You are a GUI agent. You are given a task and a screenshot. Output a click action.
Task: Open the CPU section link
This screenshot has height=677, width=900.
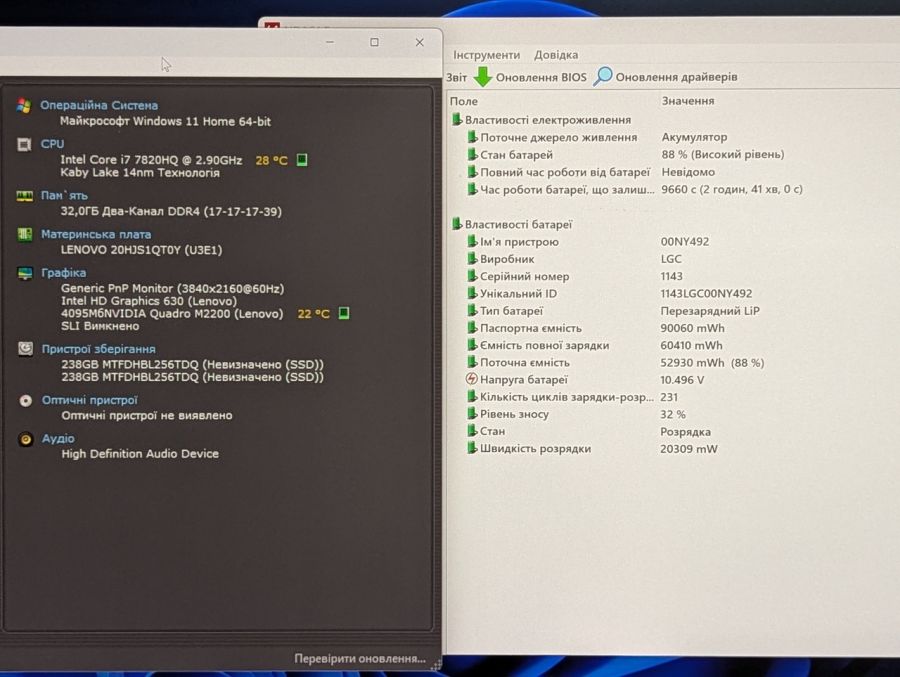52,144
